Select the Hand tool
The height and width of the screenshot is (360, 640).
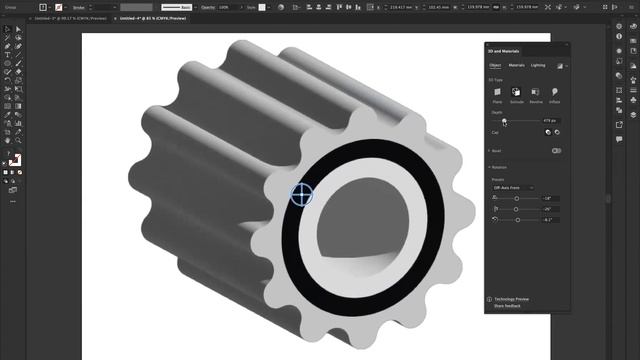[7, 140]
